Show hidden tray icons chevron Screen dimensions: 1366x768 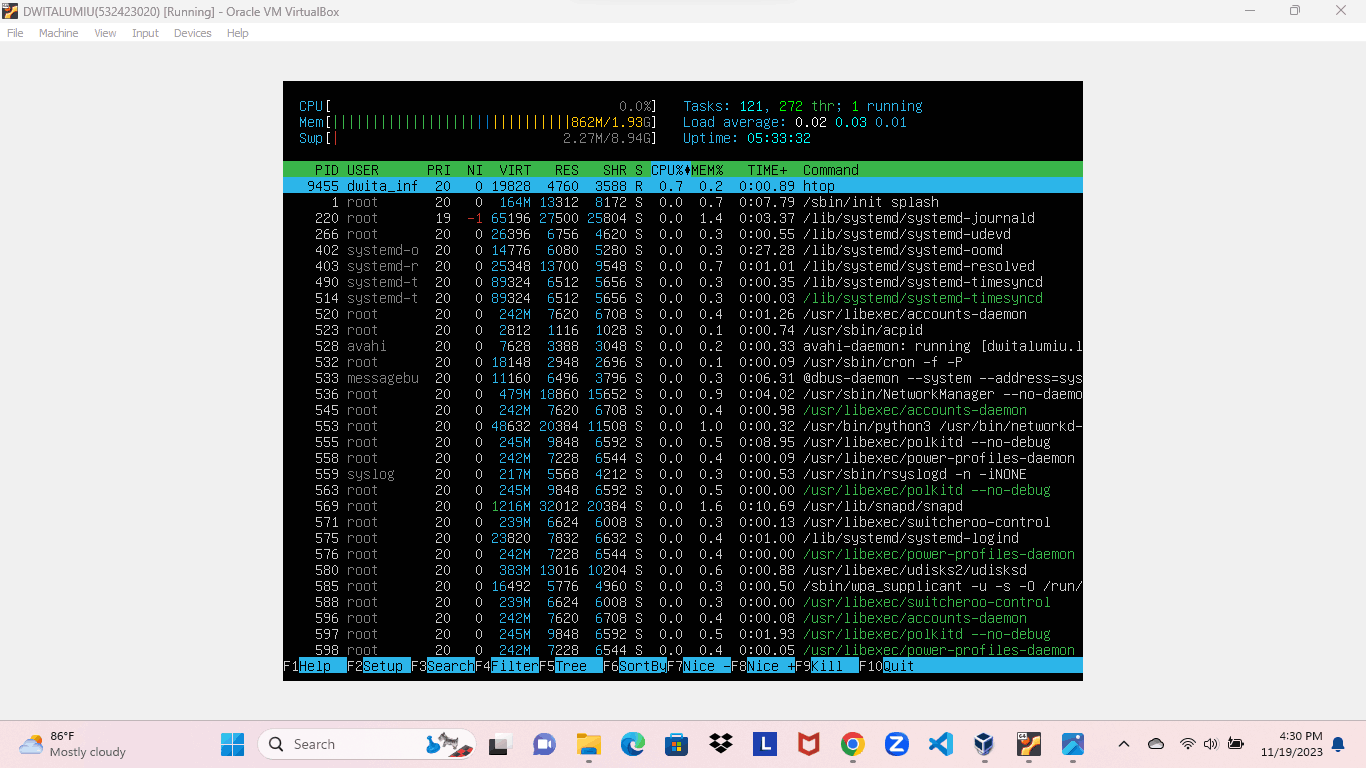[x=1124, y=744]
